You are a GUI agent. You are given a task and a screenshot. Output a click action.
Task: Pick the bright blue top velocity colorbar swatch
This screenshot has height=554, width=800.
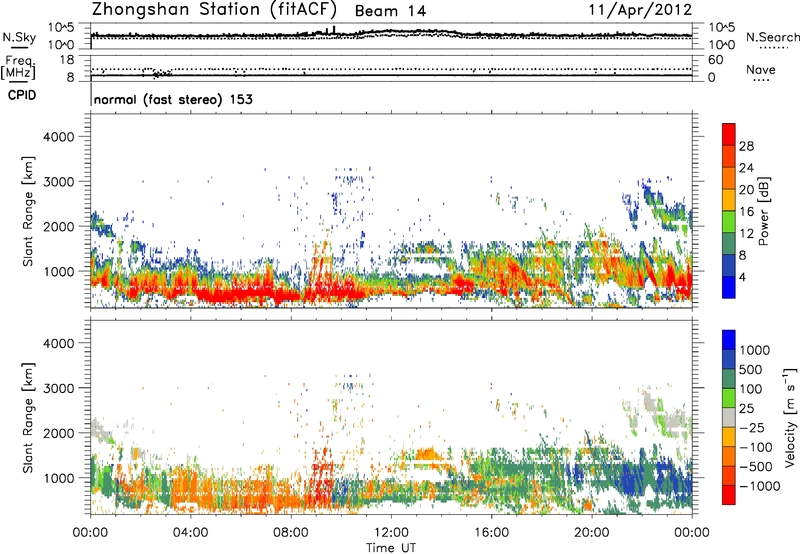point(729,340)
